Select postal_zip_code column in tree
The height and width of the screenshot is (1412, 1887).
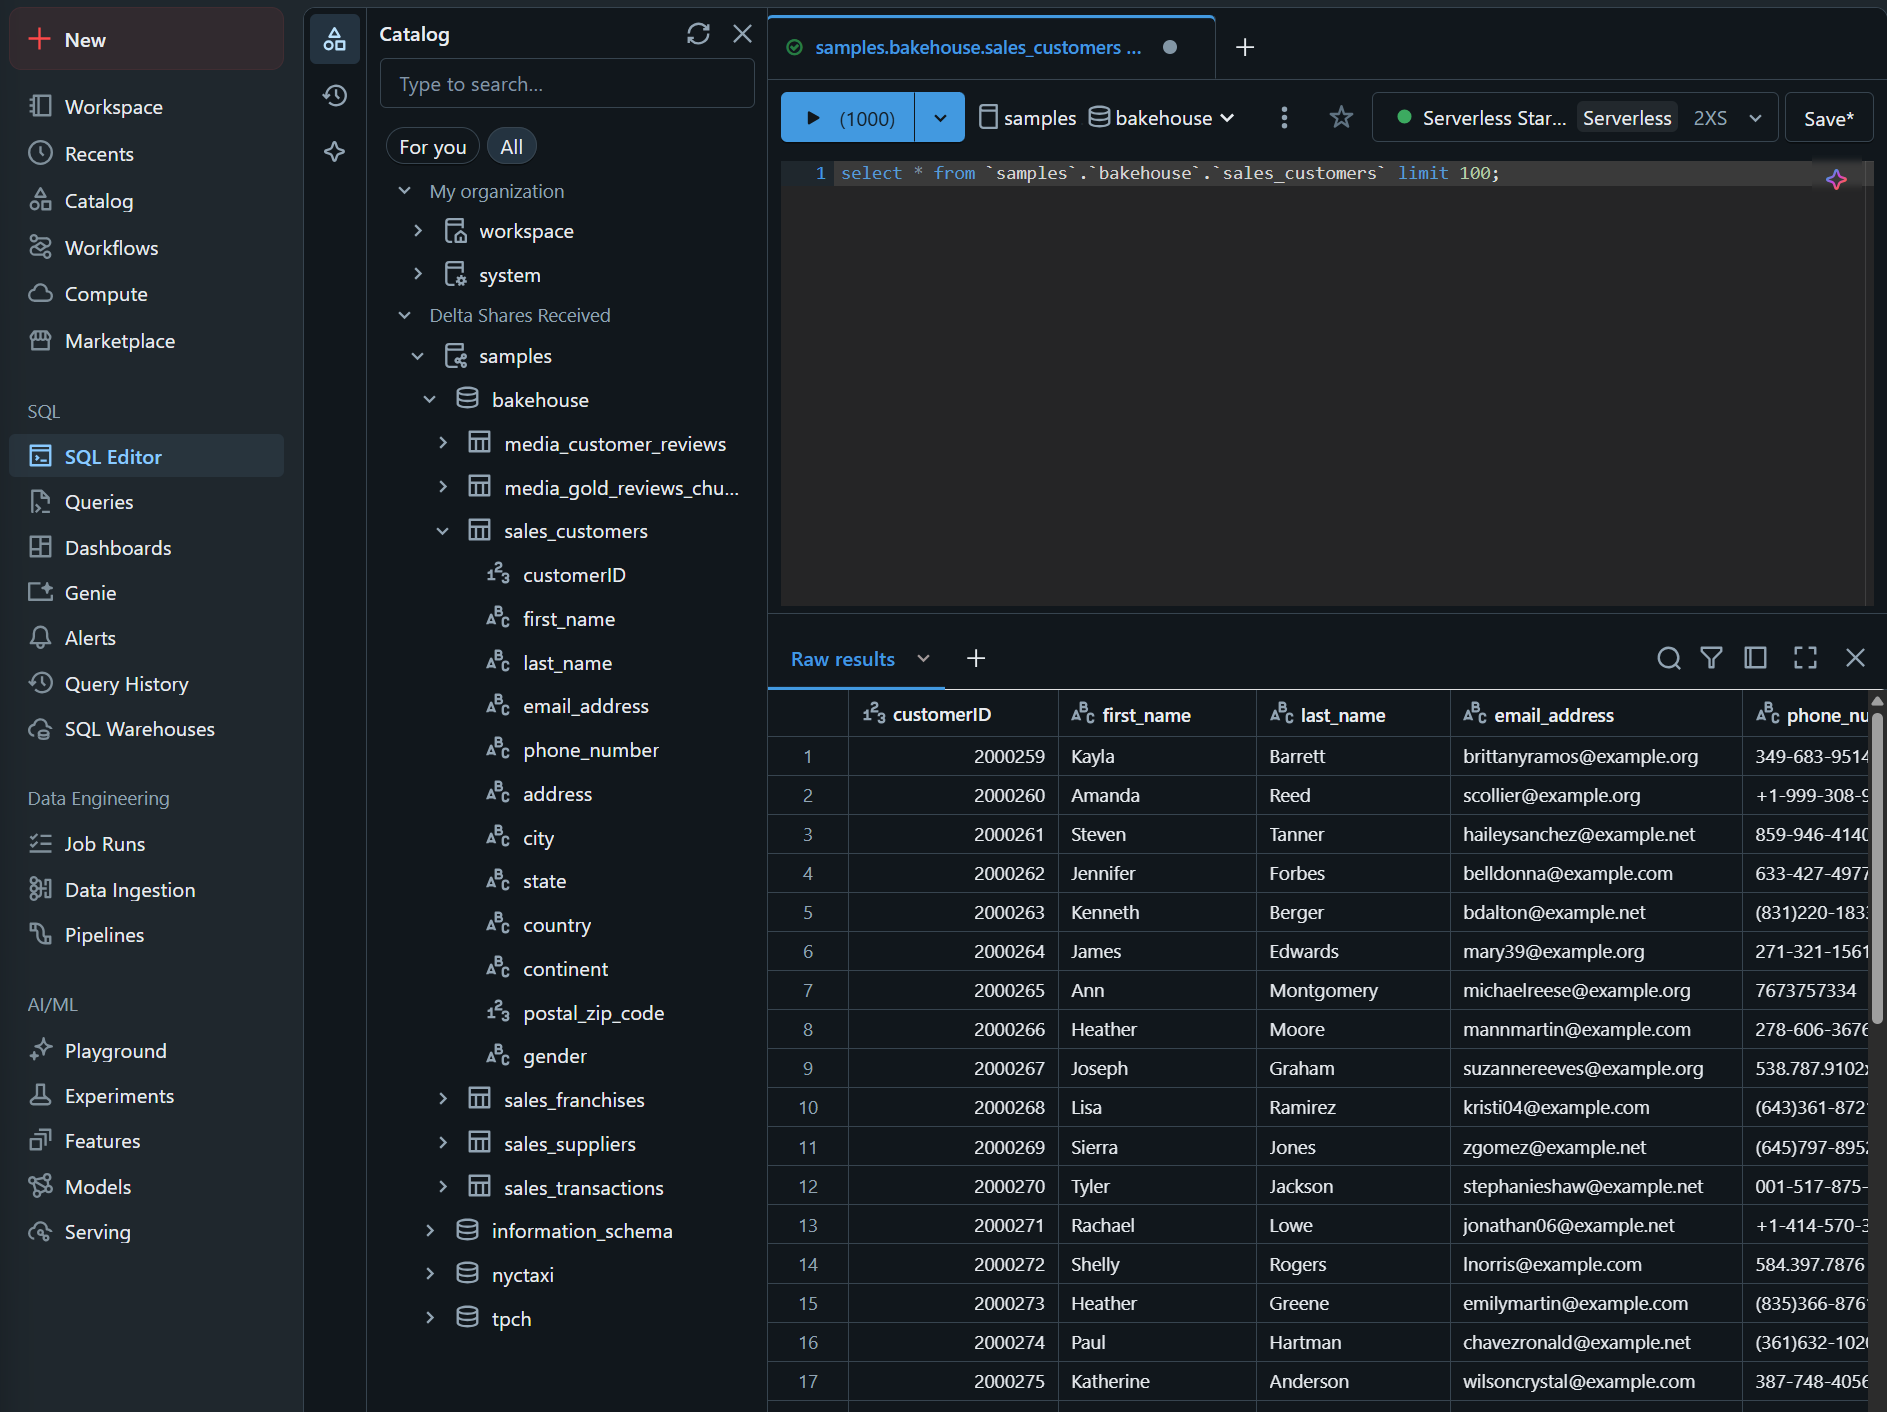[593, 1013]
